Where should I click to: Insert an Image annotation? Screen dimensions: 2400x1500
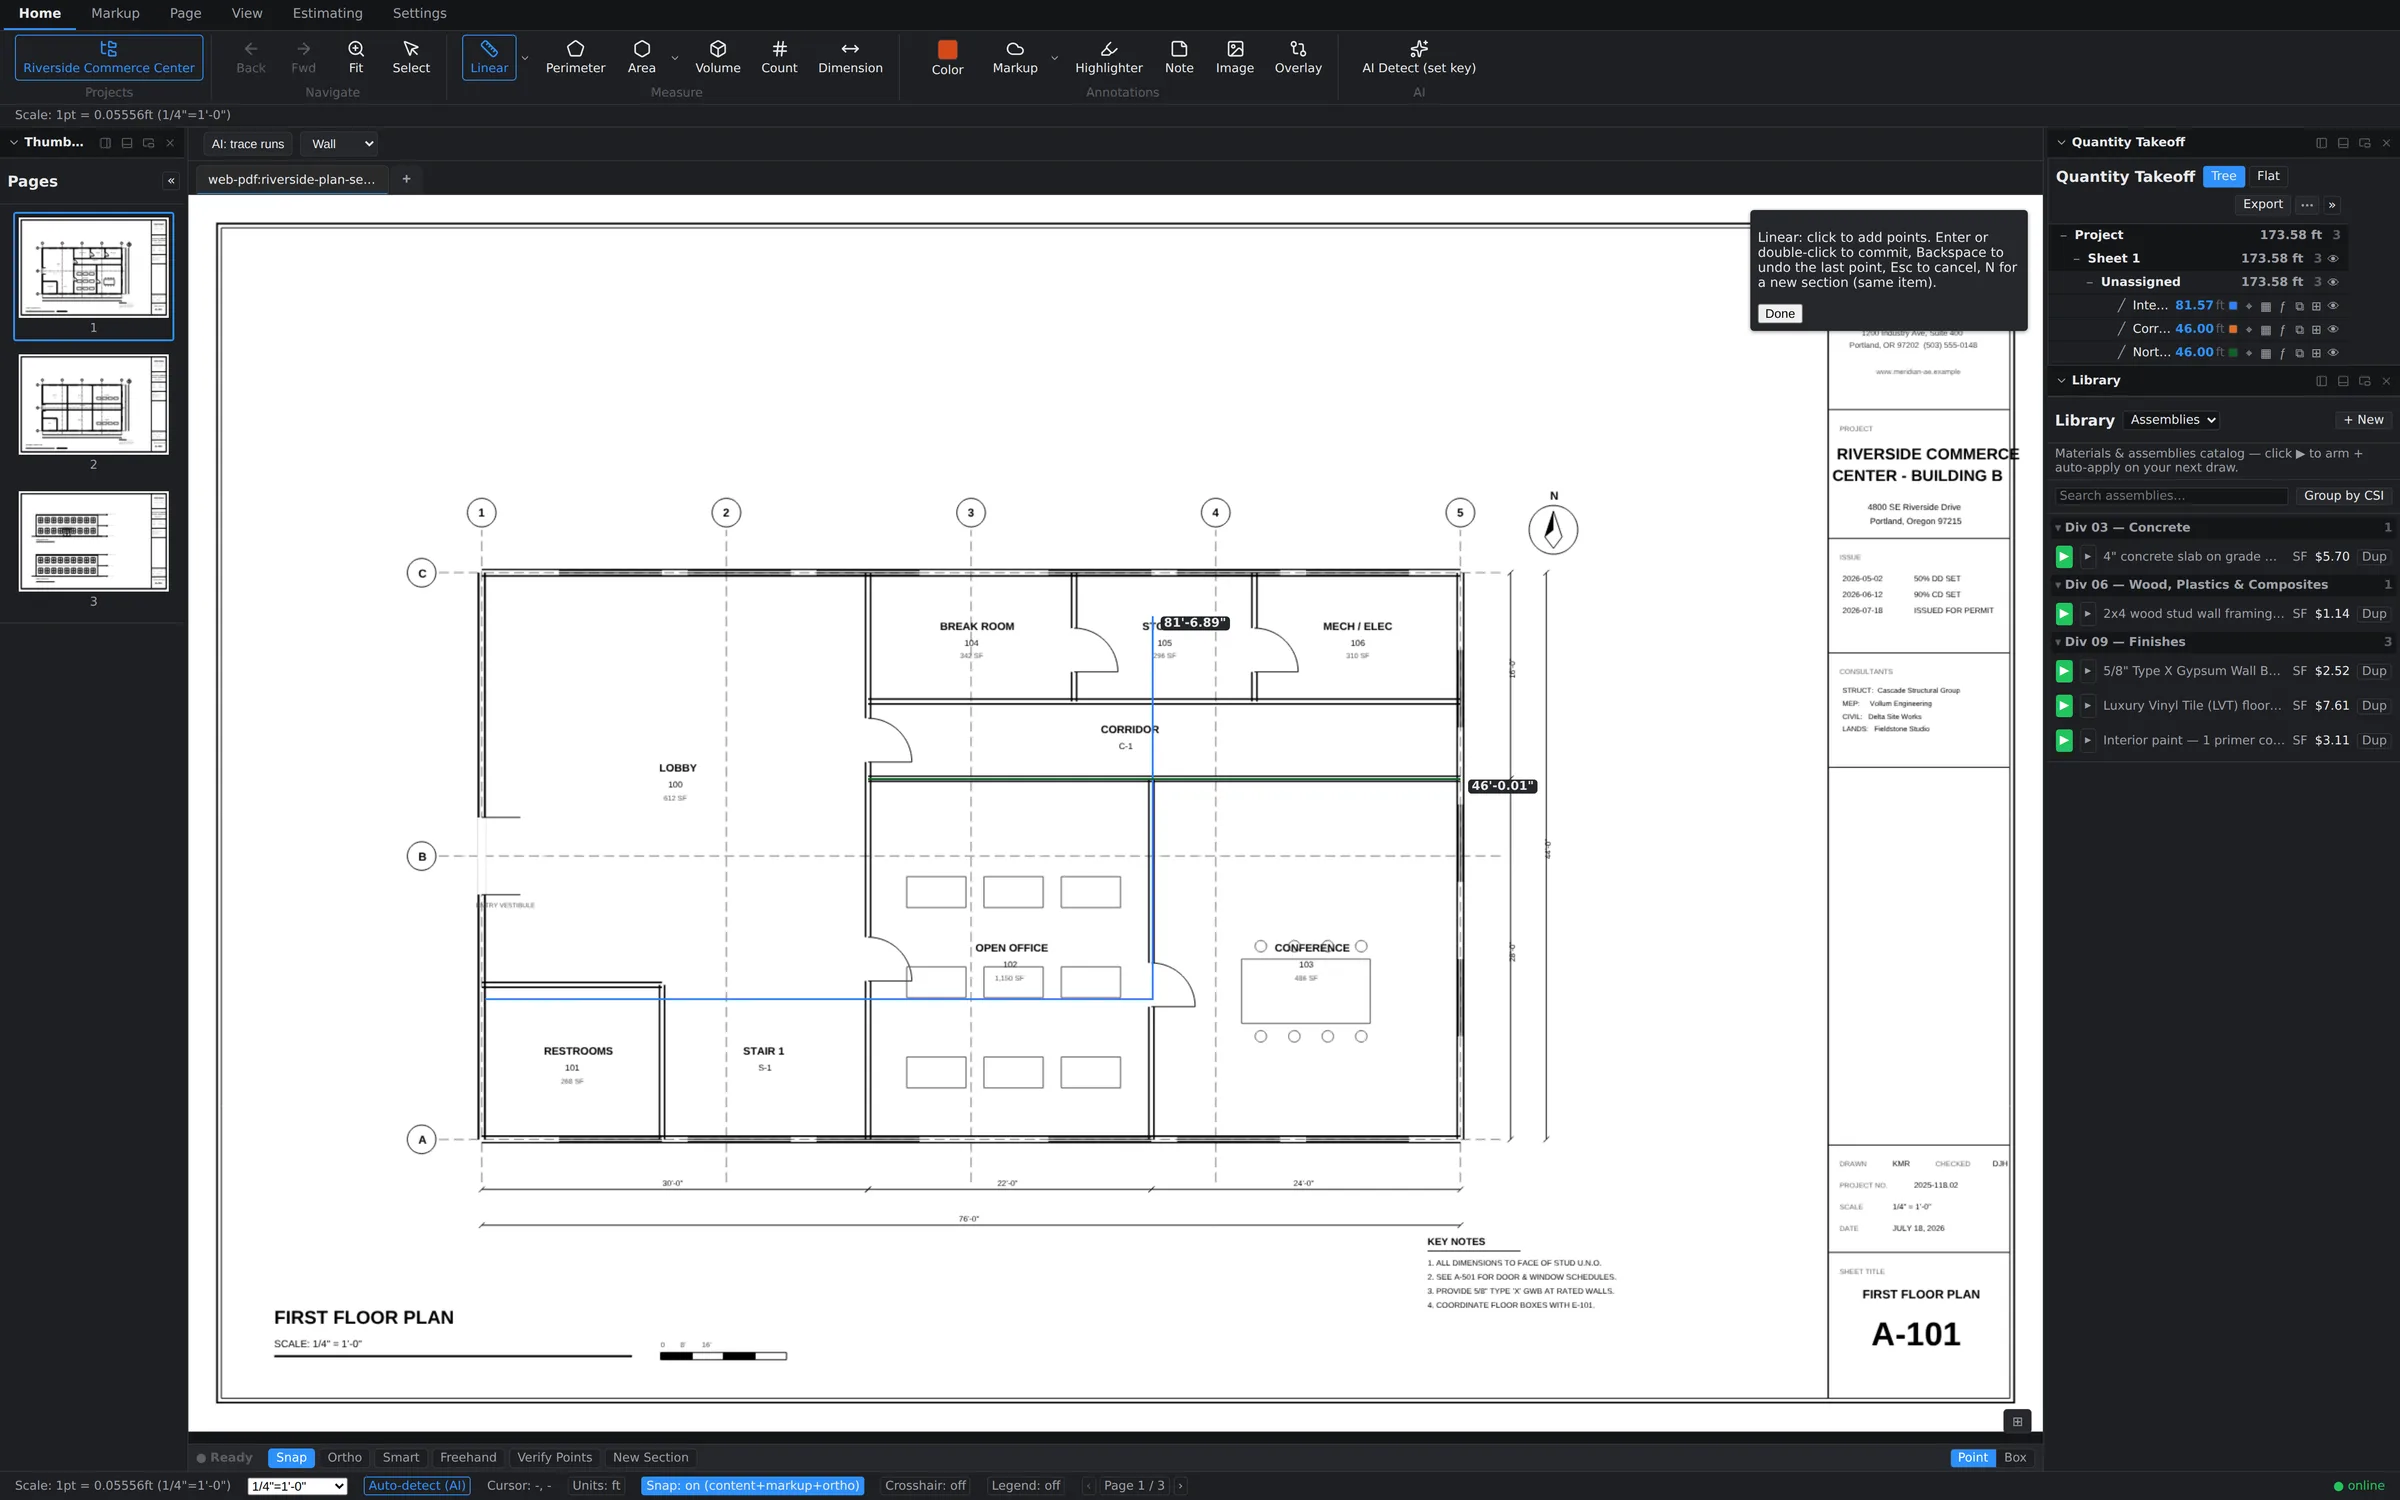1235,58
